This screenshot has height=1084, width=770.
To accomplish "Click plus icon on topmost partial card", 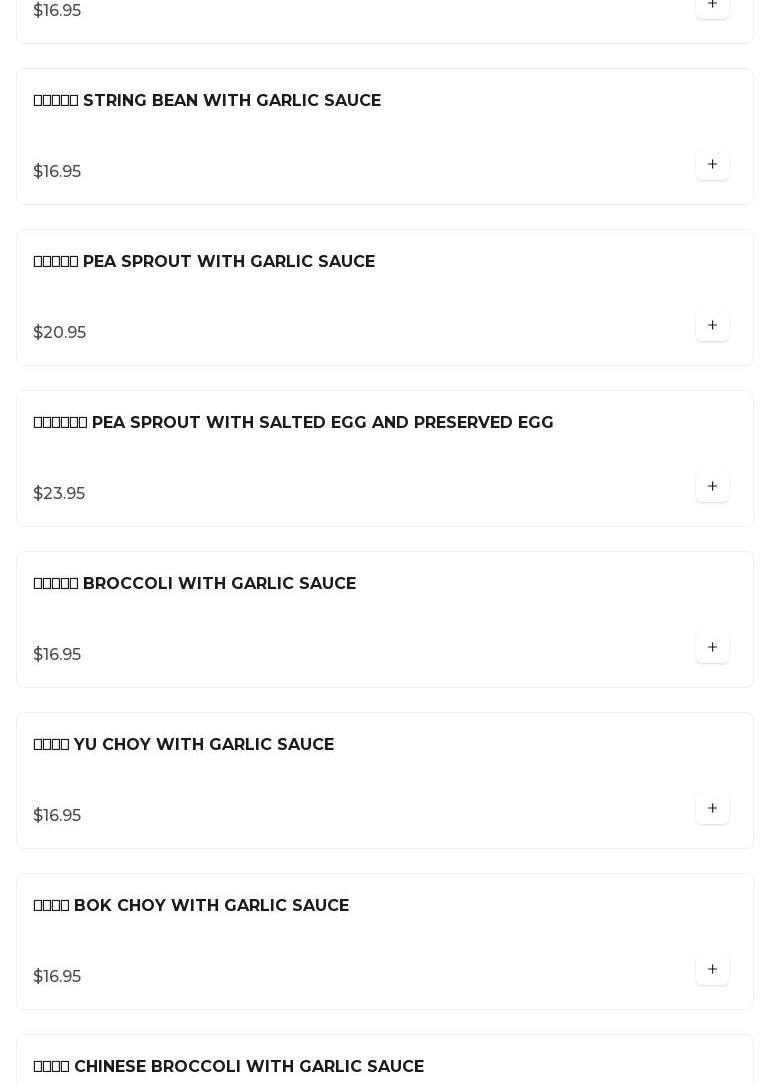I will [712, 7].
